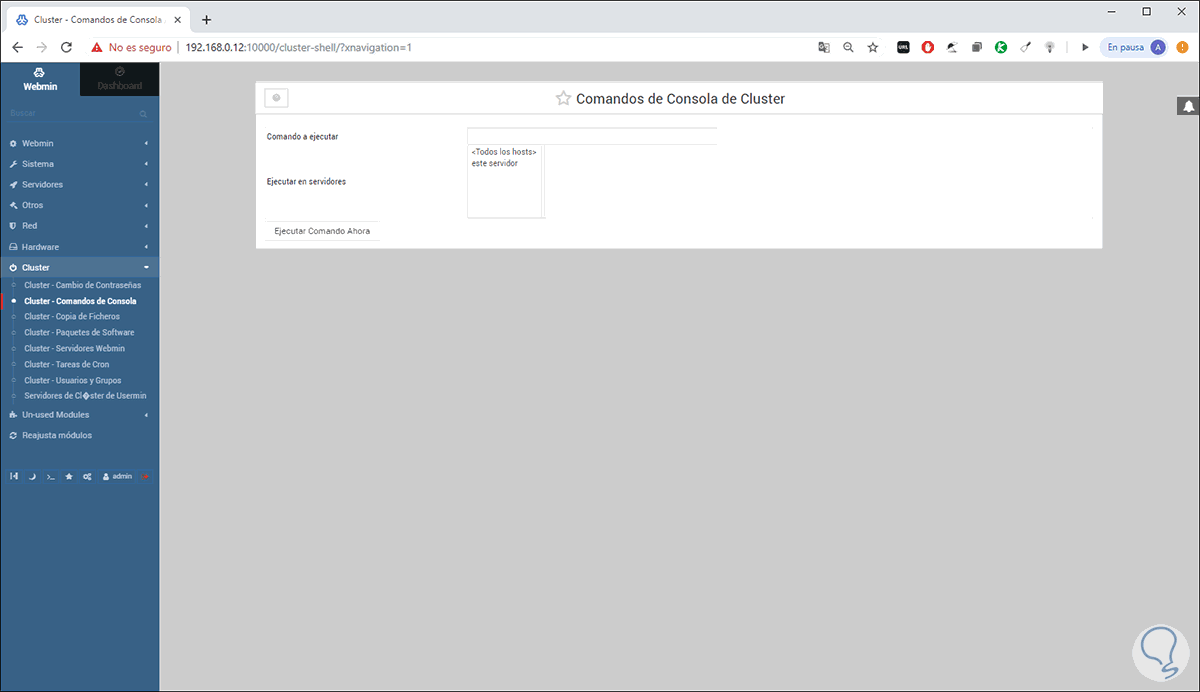1200x692 pixels.
Task: Expand the Hardware menu category
Action: point(79,247)
